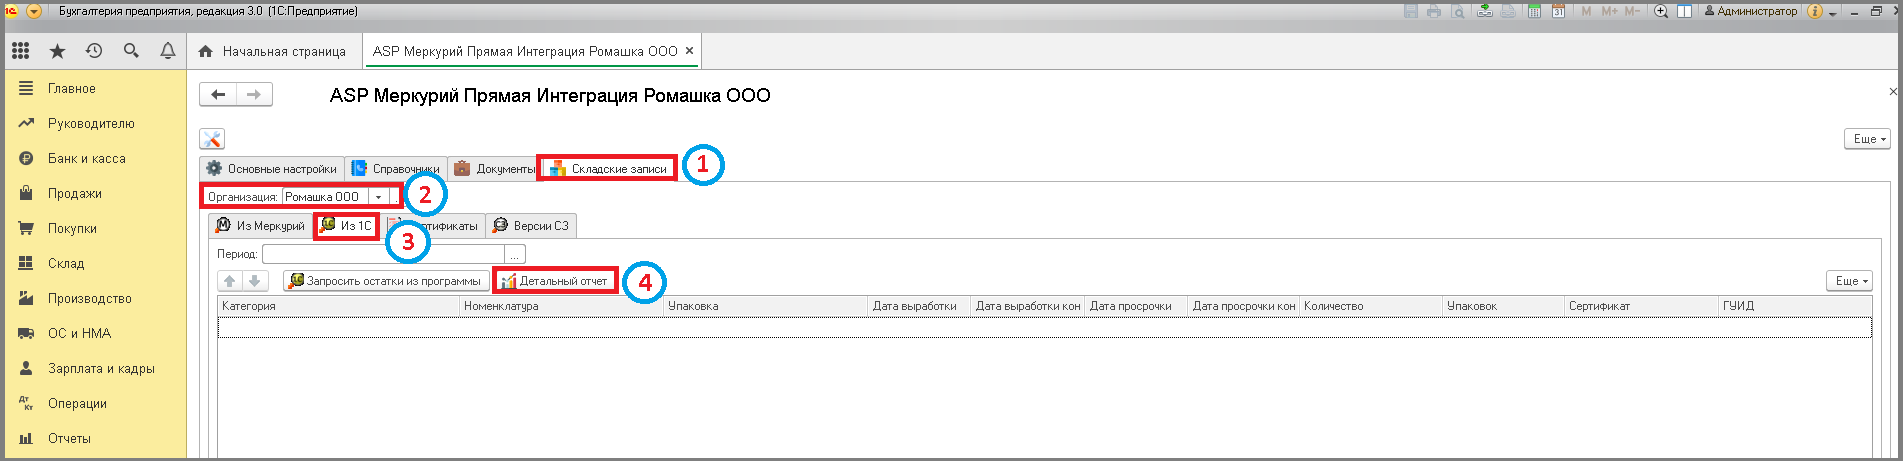The height and width of the screenshot is (461, 1903).
Task: Open the Favorites star icon
Action: [57, 51]
